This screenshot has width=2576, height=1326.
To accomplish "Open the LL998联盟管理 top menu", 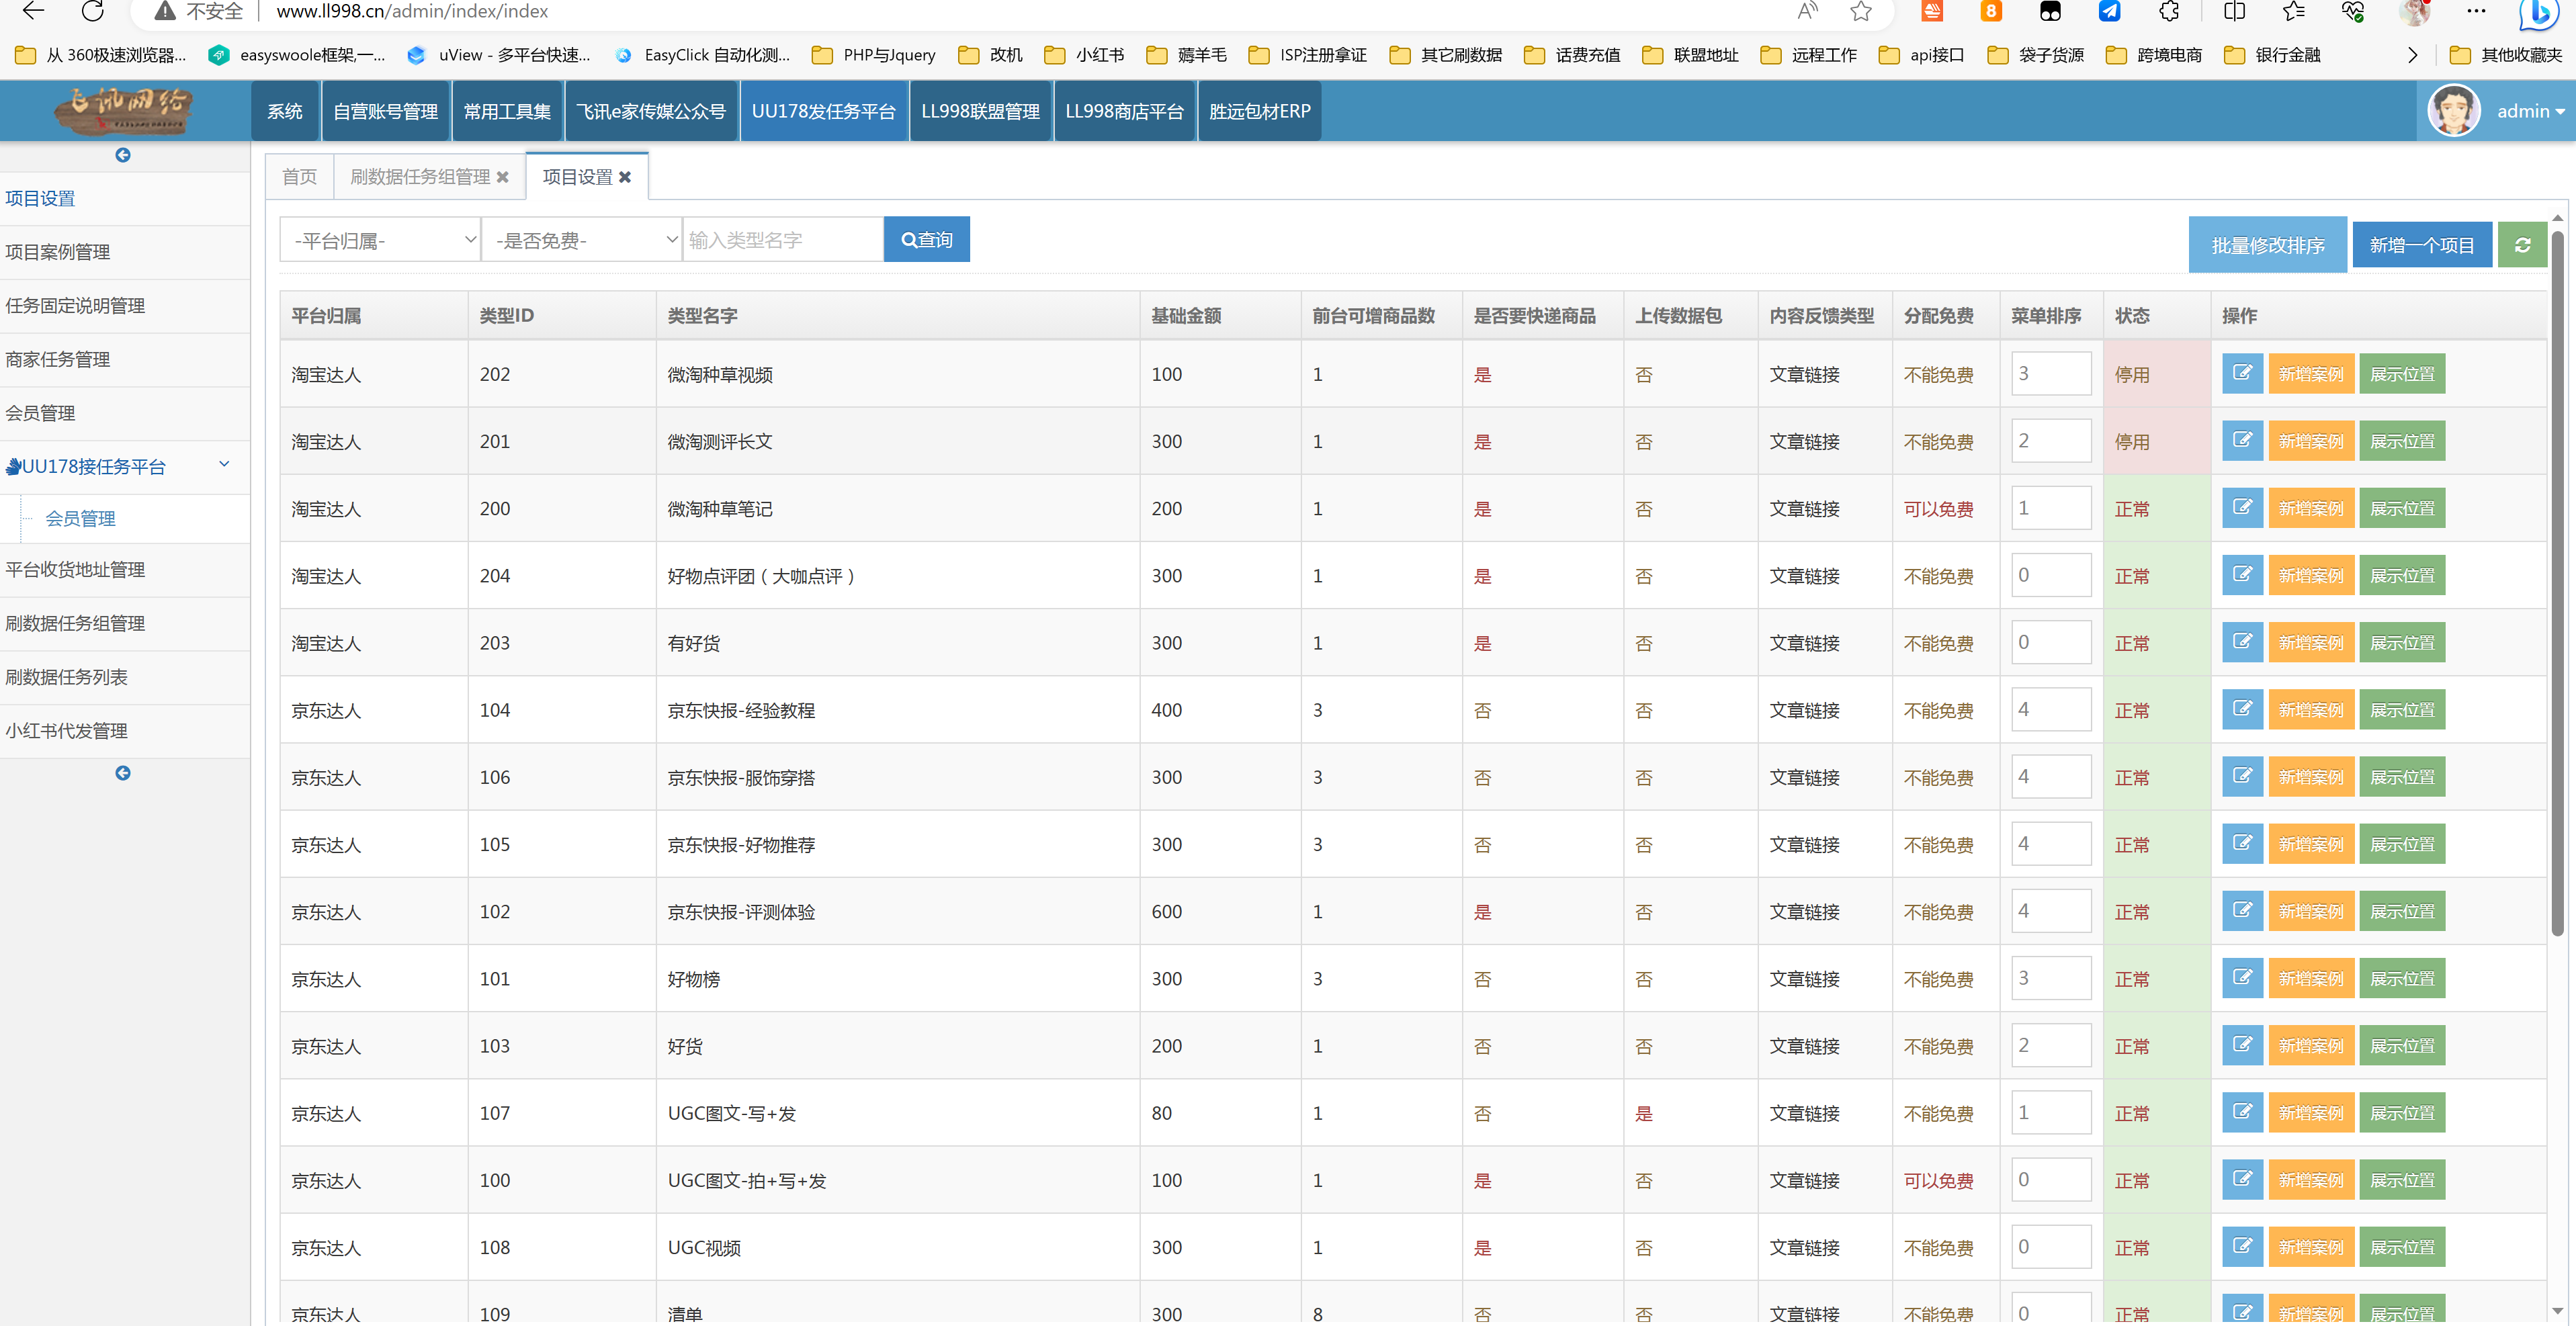I will 980,111.
